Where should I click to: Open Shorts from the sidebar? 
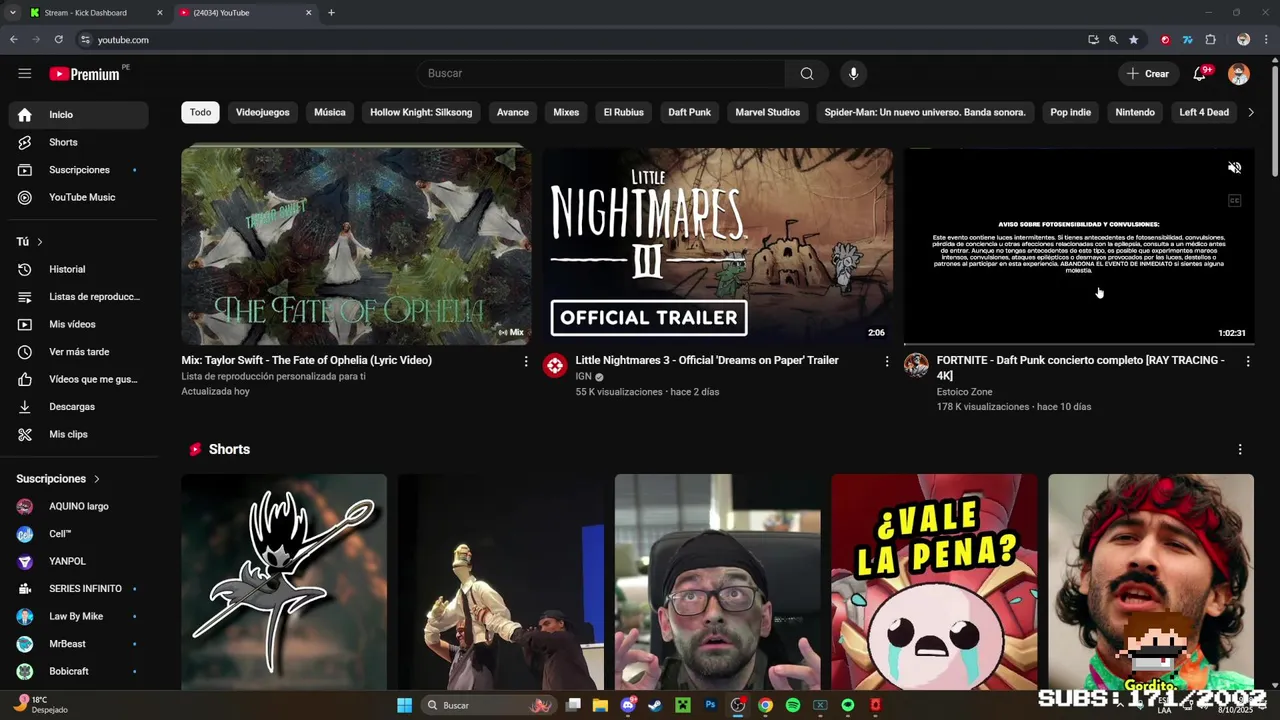[79, 142]
